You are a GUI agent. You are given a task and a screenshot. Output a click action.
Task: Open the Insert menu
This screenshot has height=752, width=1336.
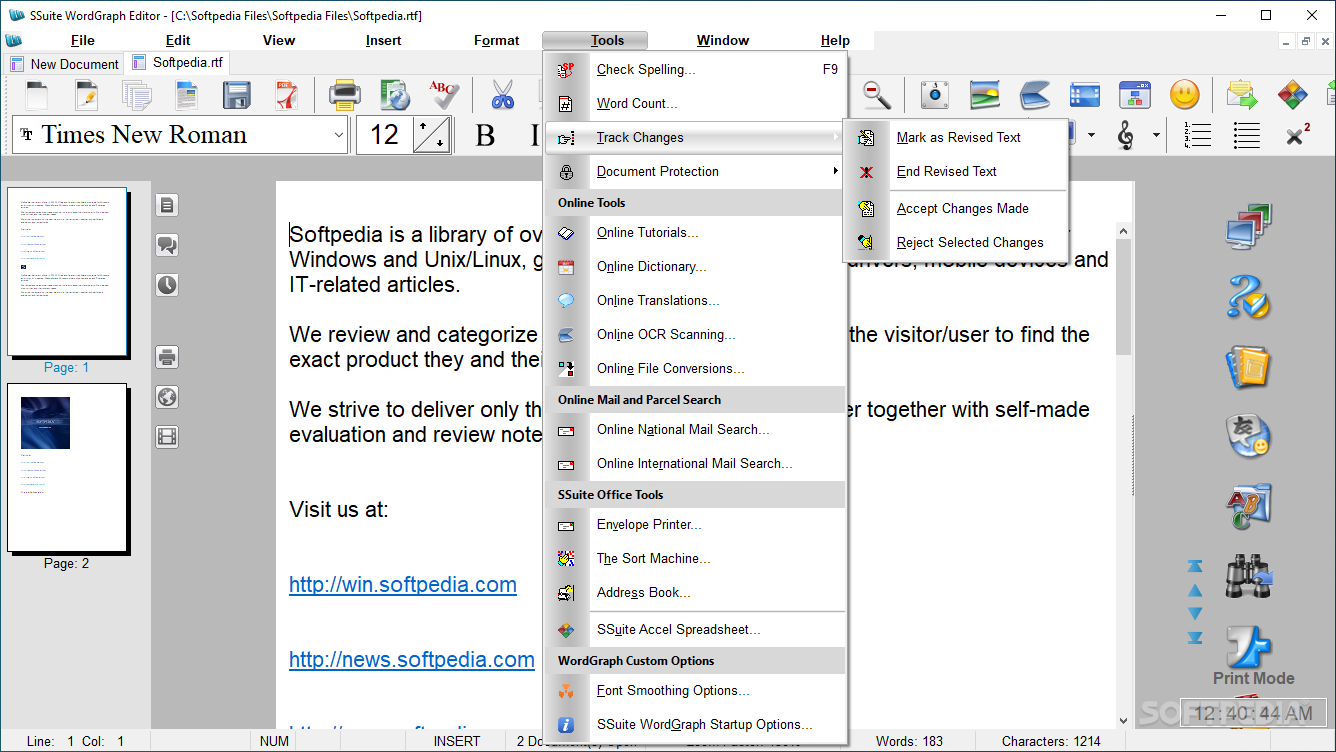coord(384,40)
